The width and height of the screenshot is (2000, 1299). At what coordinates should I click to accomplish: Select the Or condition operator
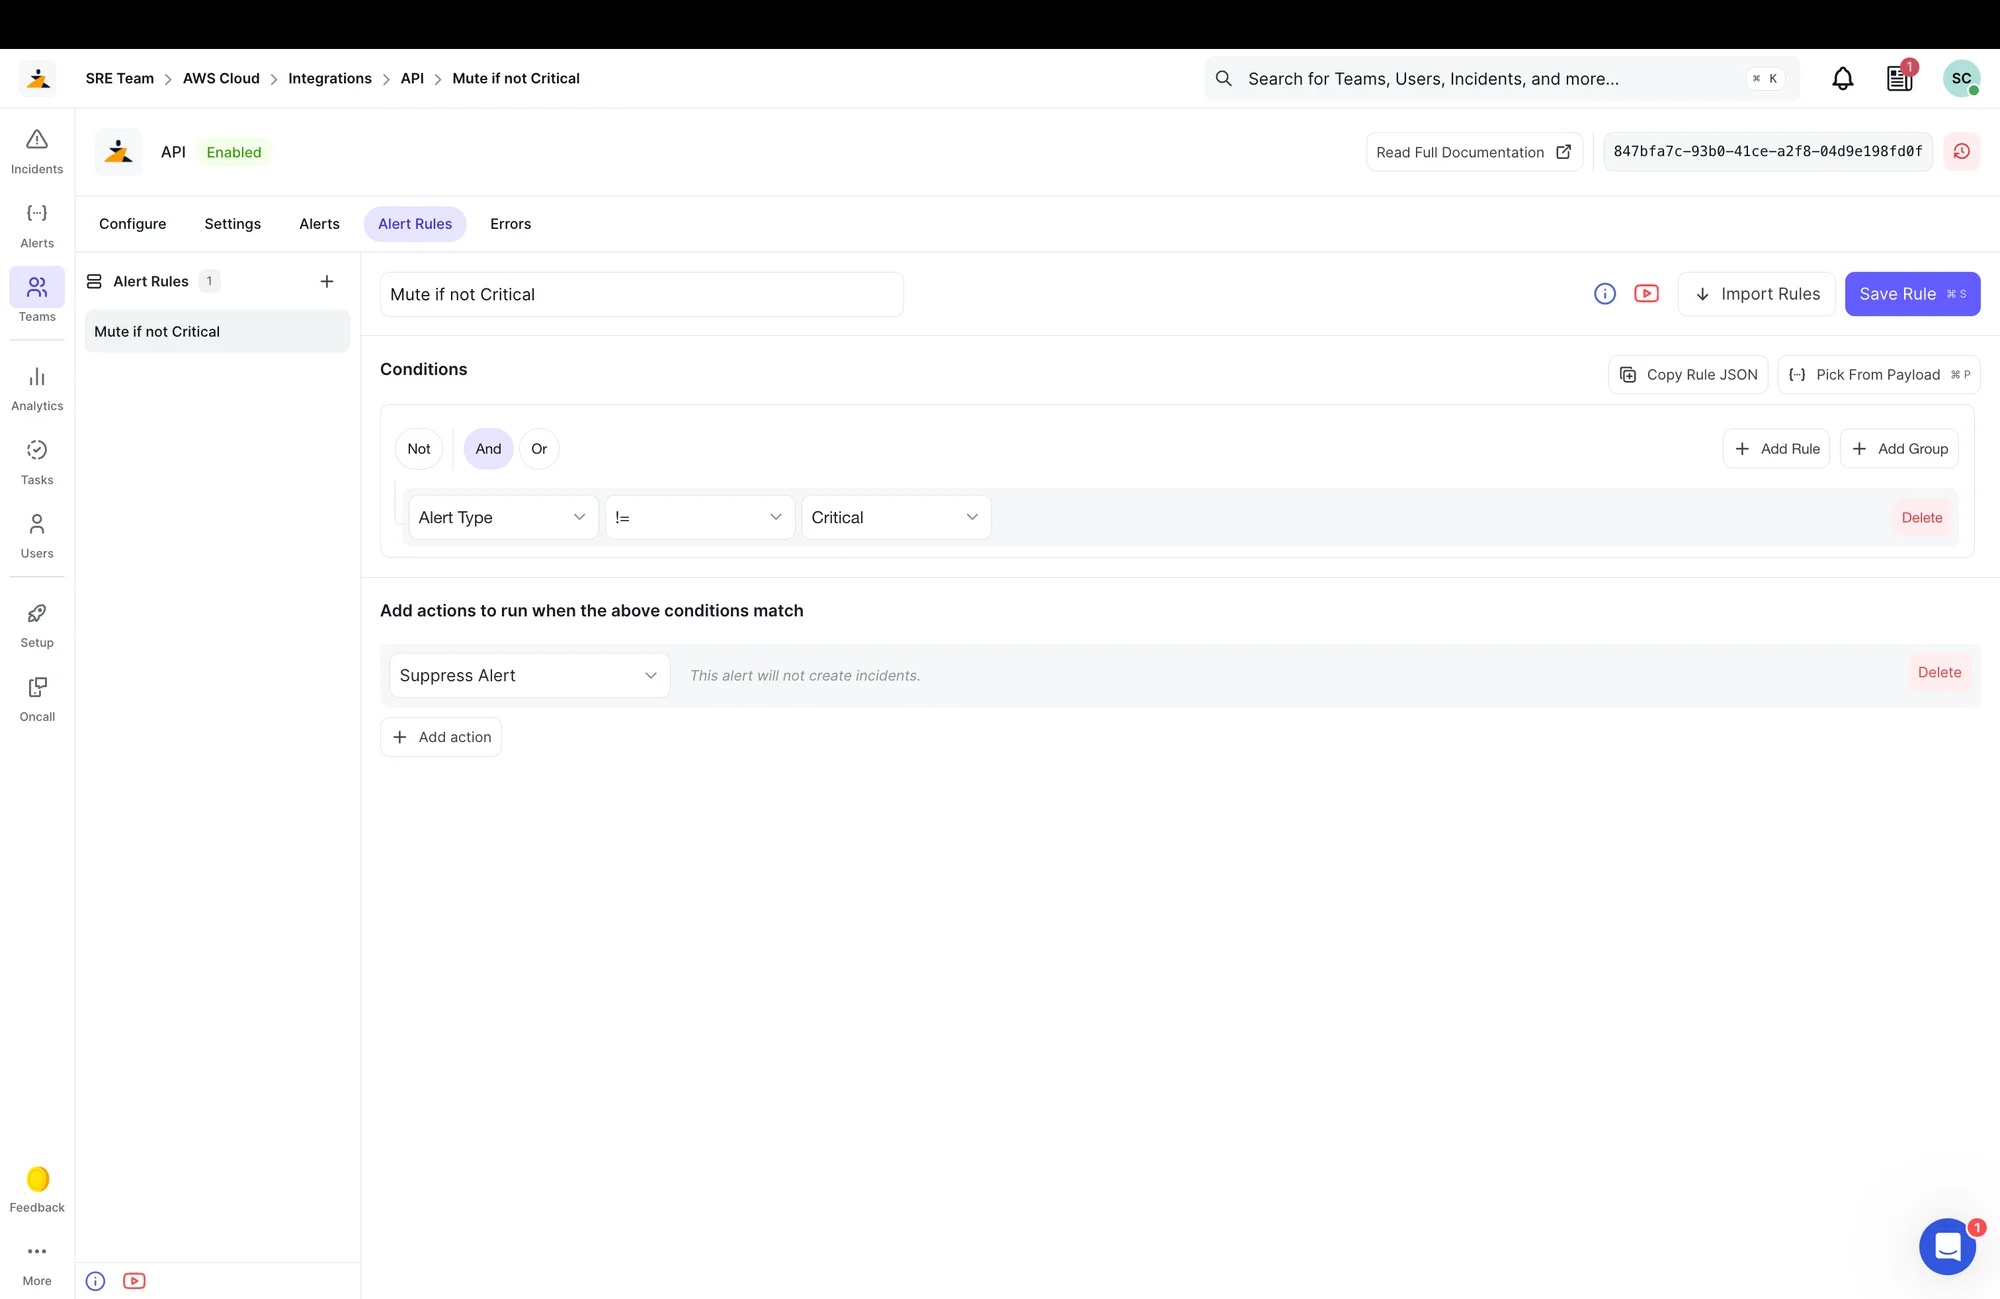pyautogui.click(x=539, y=449)
